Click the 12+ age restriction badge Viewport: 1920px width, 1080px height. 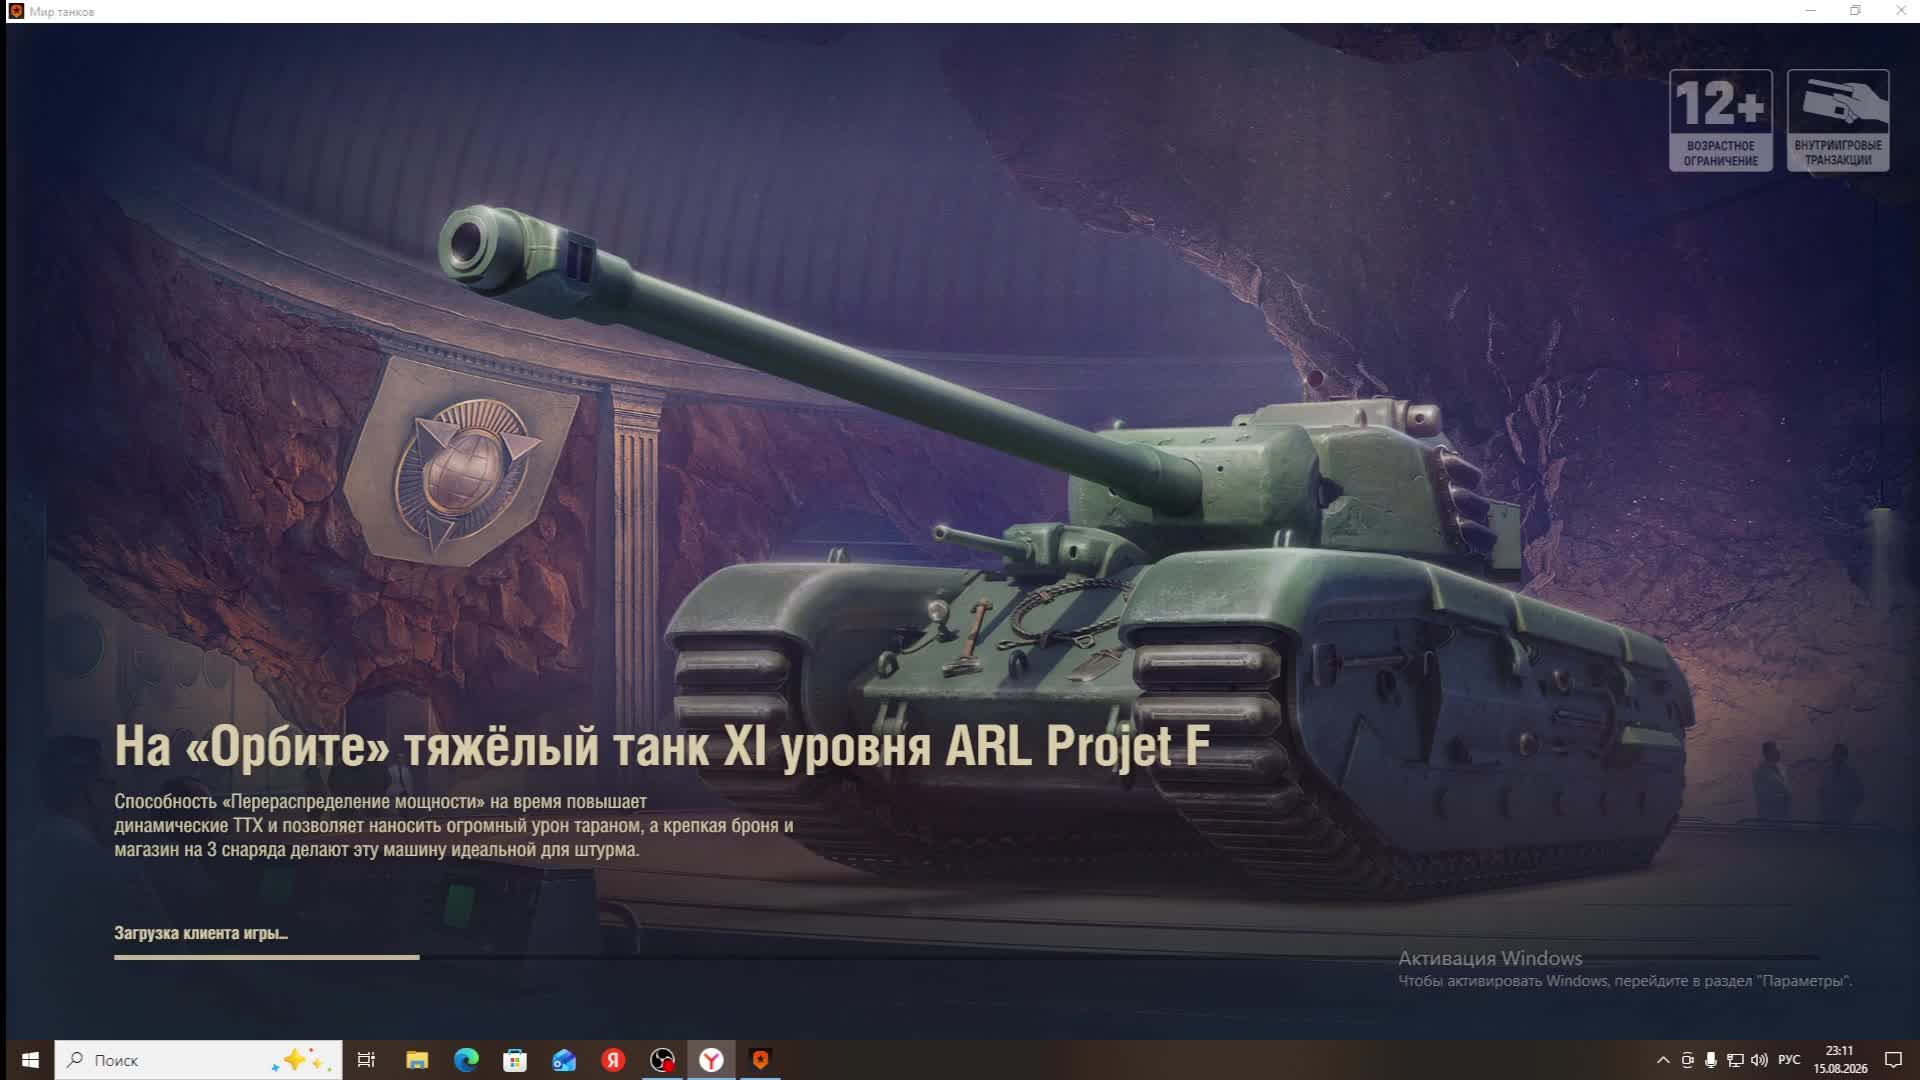coord(1720,120)
